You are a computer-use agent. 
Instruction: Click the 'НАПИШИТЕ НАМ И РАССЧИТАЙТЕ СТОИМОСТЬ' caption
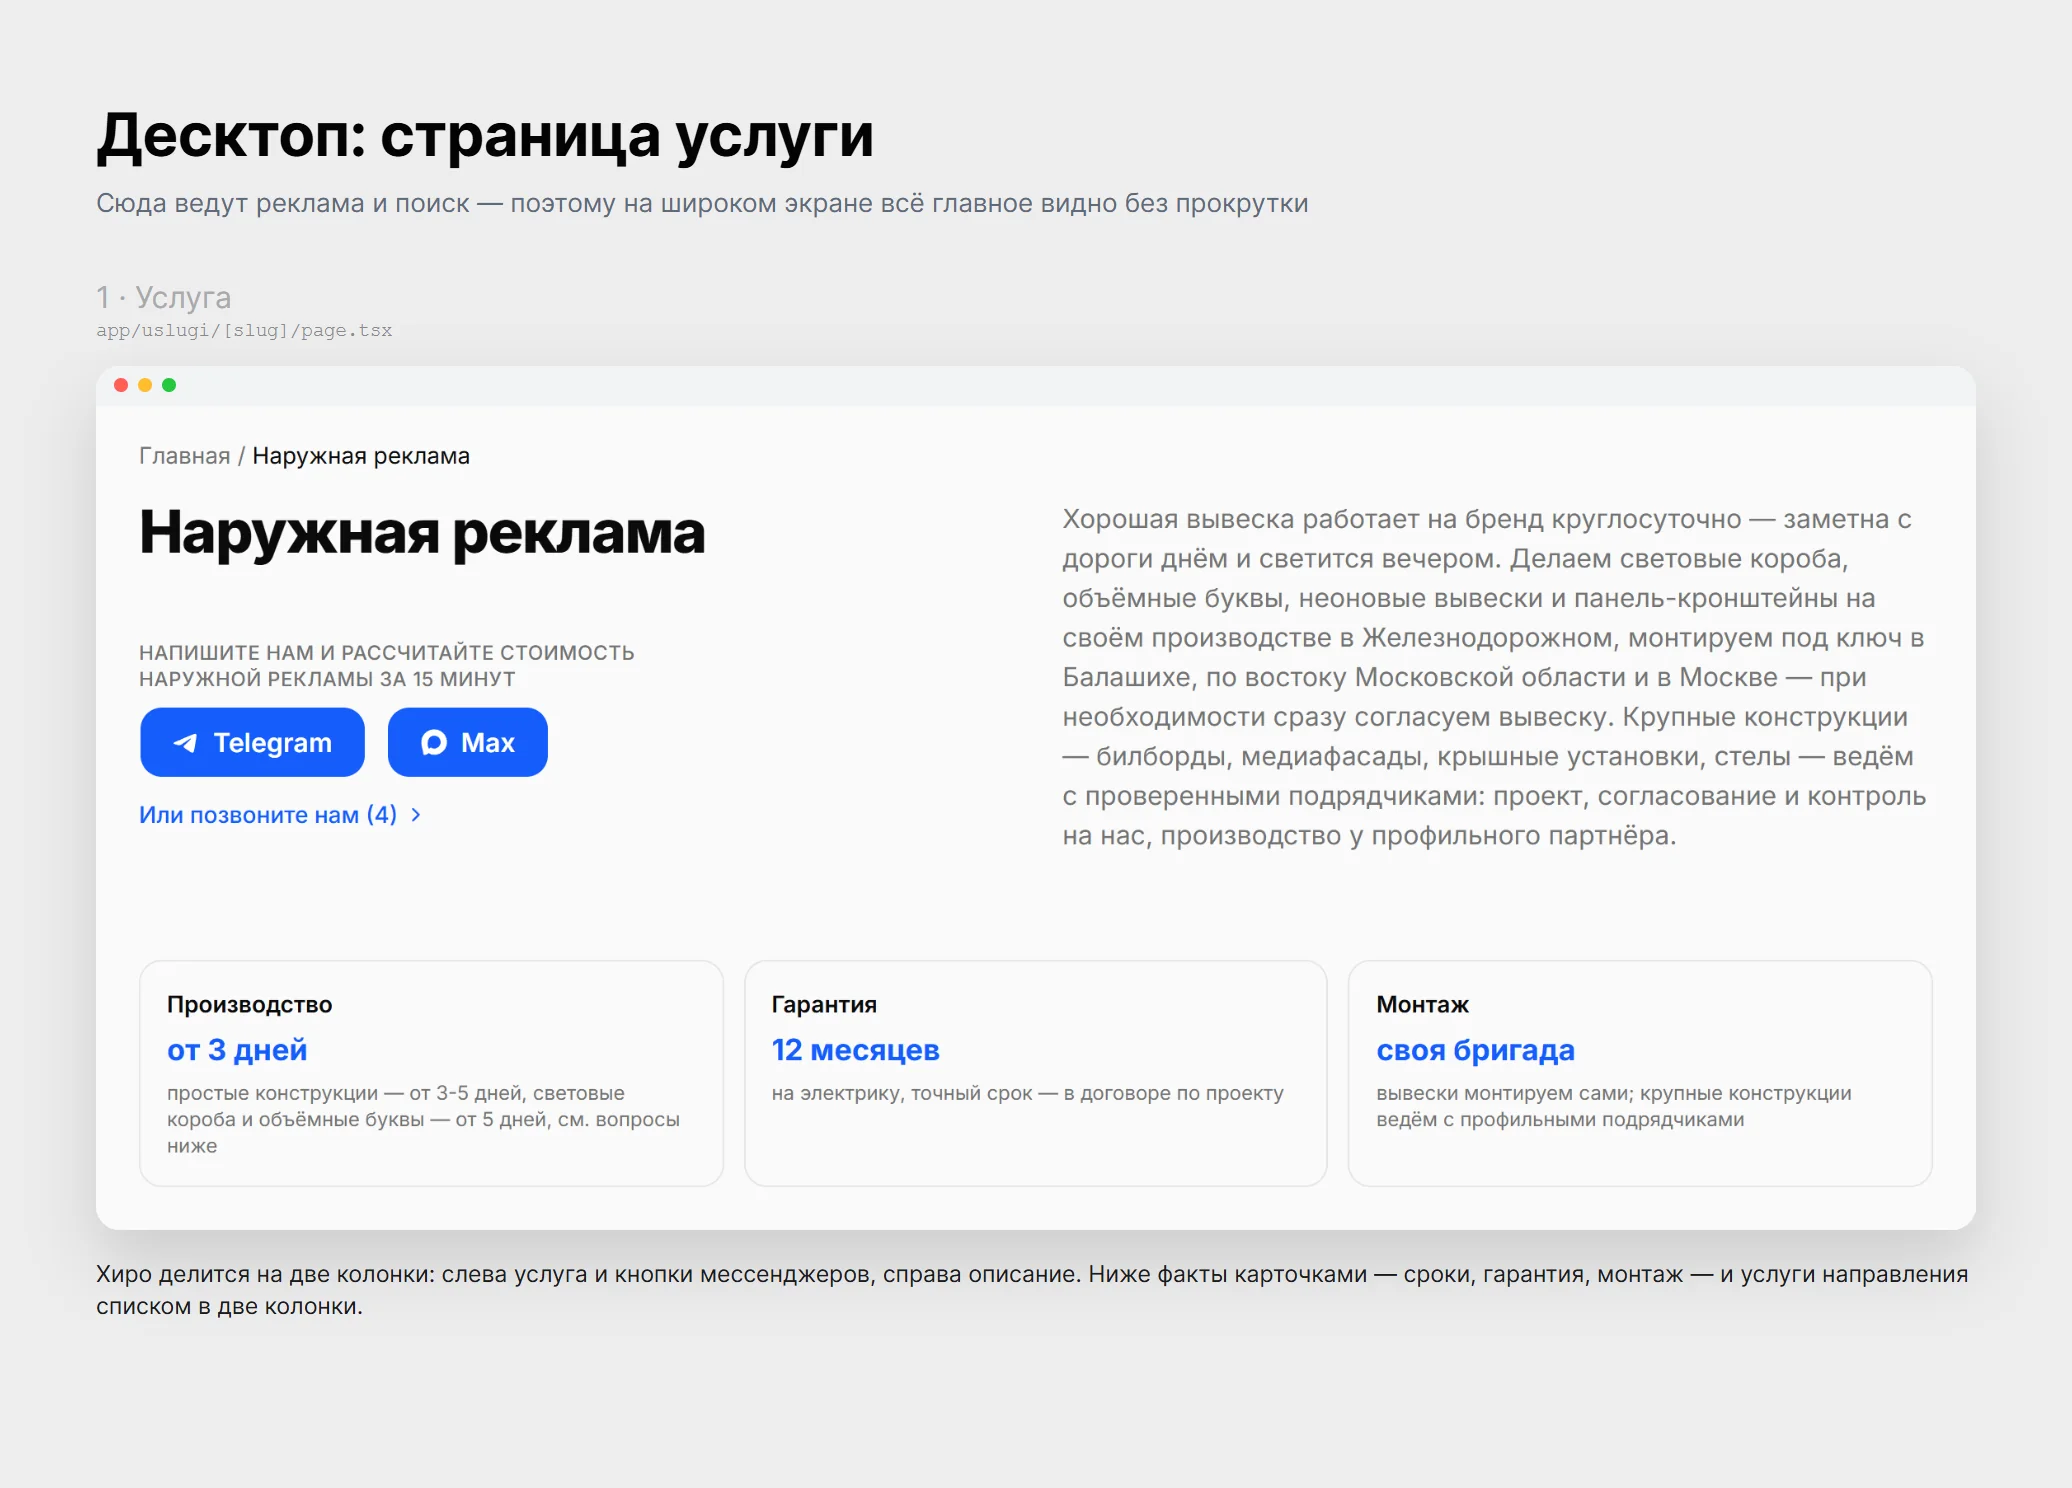(x=386, y=666)
